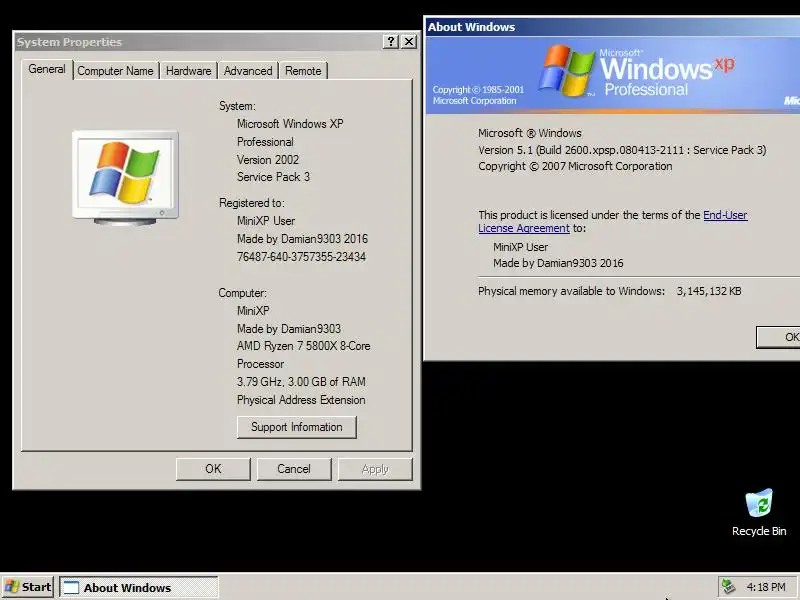Switch to the General tab
This screenshot has height=600, width=800.
tap(47, 69)
